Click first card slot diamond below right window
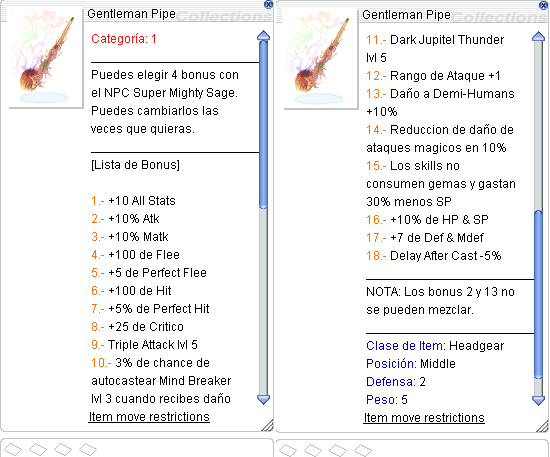This screenshot has width=550, height=457. tap(288, 450)
